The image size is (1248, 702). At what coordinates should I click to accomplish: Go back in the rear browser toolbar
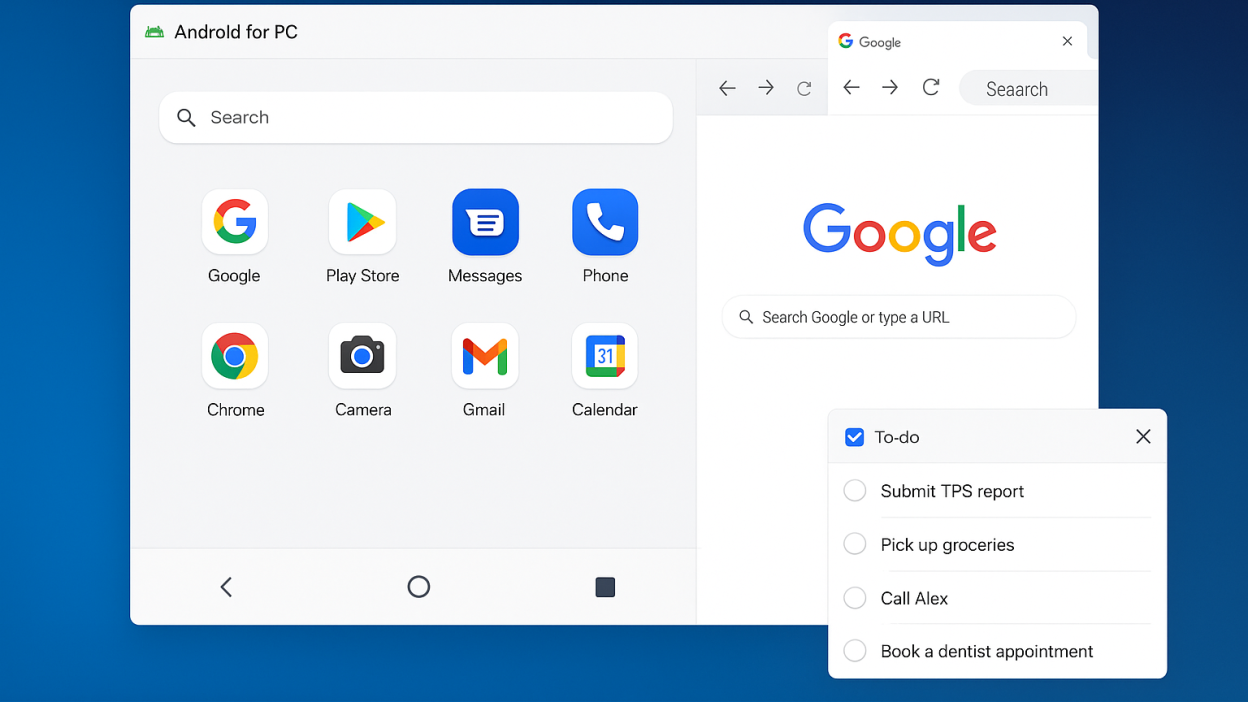(727, 88)
